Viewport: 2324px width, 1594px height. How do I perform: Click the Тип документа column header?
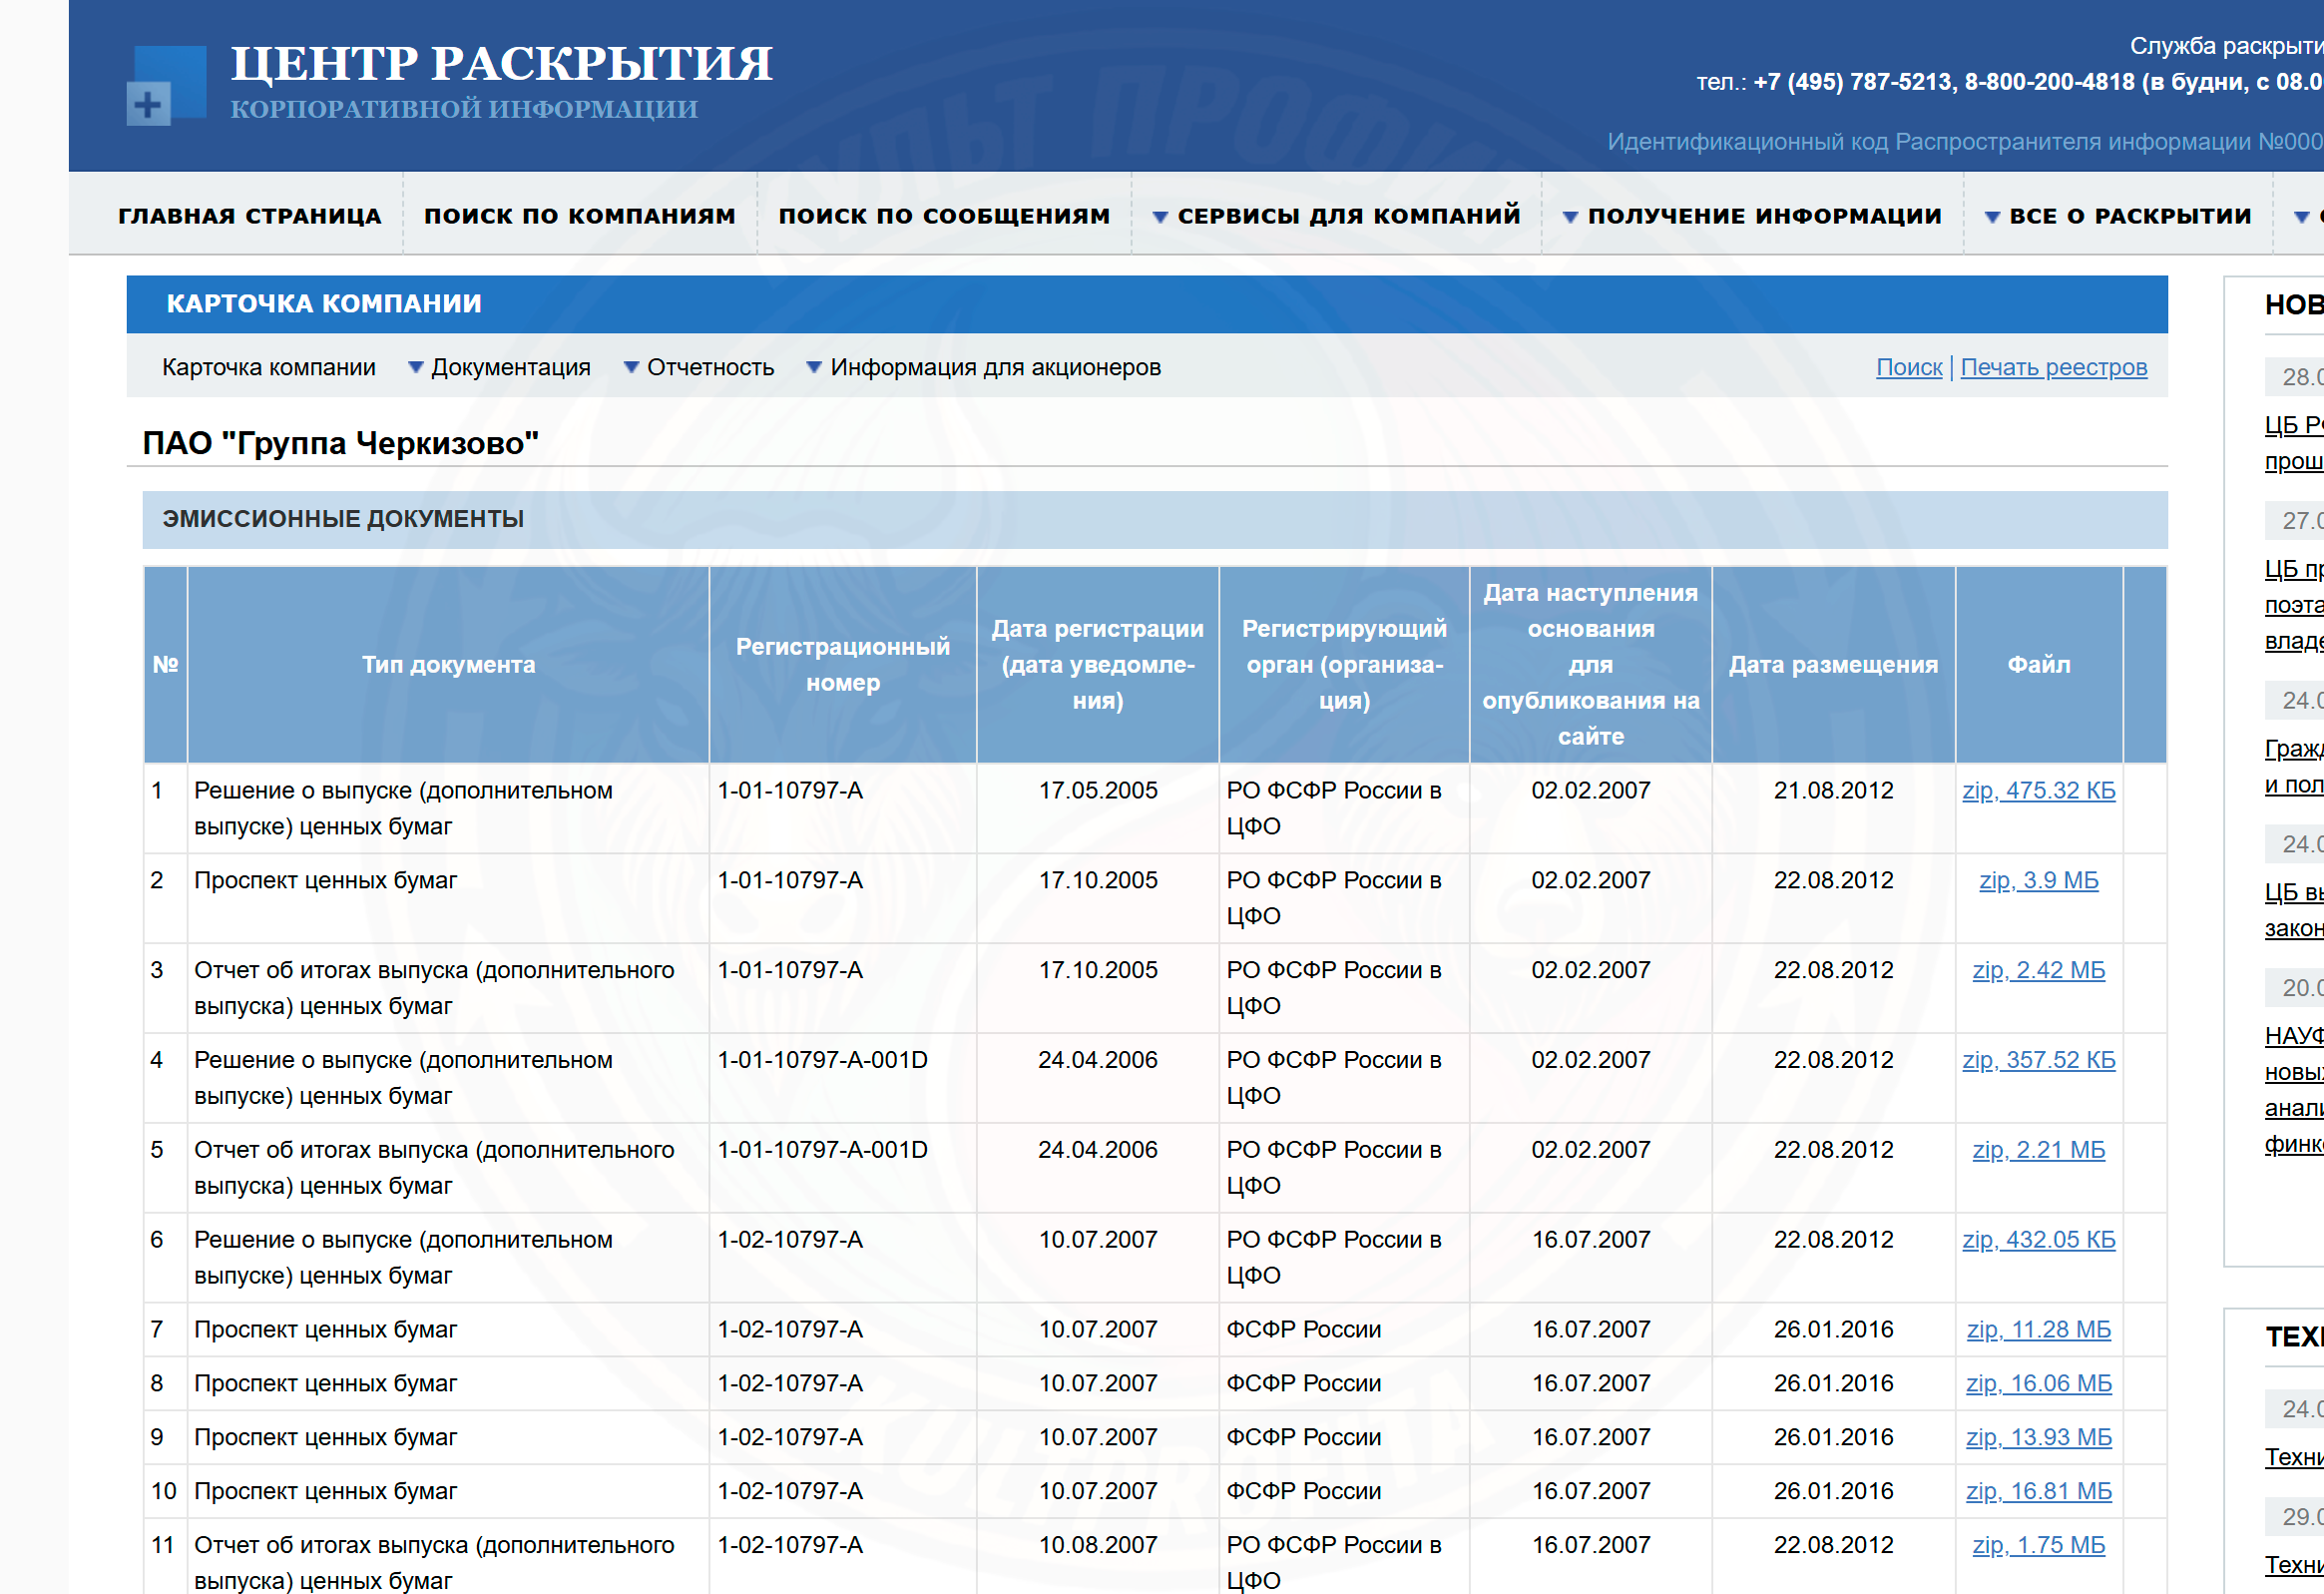click(x=448, y=665)
